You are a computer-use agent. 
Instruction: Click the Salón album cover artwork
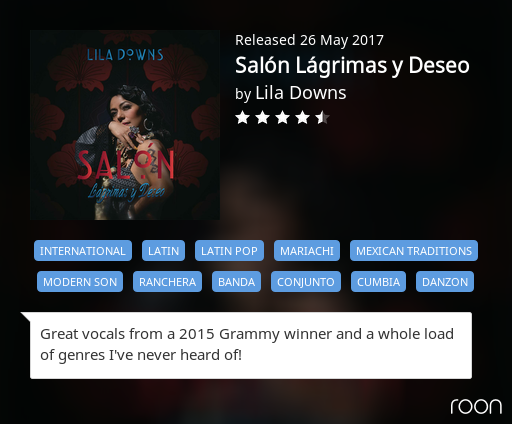125,125
